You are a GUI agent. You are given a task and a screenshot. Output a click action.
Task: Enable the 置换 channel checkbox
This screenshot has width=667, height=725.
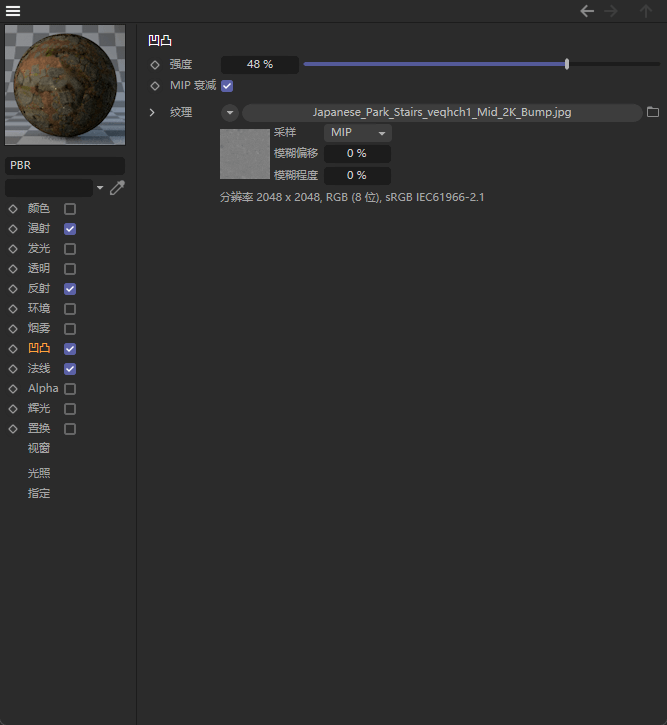[70, 429]
